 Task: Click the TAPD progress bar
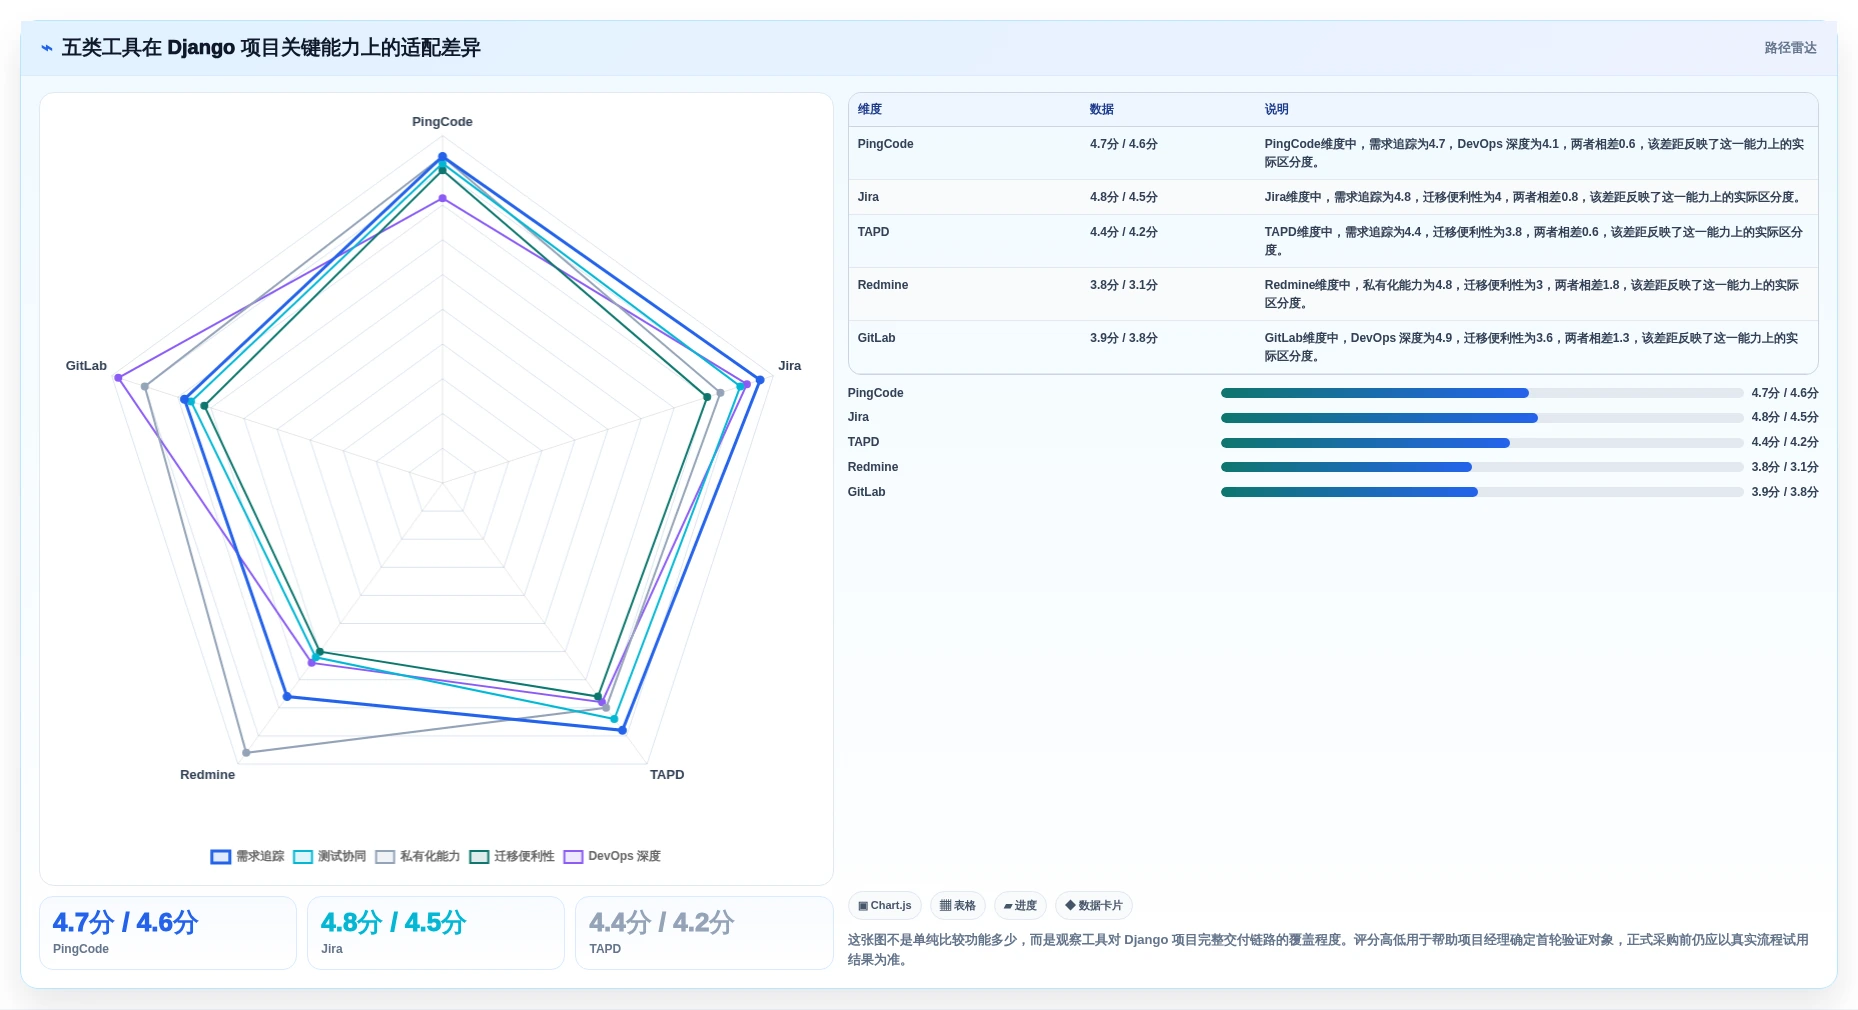click(x=1482, y=443)
